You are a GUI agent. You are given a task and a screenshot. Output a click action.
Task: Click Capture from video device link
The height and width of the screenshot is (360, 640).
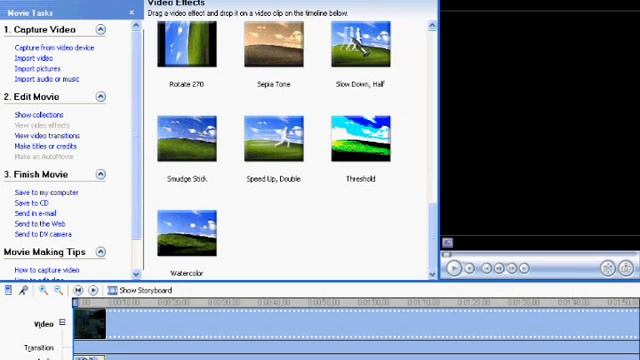click(54, 48)
